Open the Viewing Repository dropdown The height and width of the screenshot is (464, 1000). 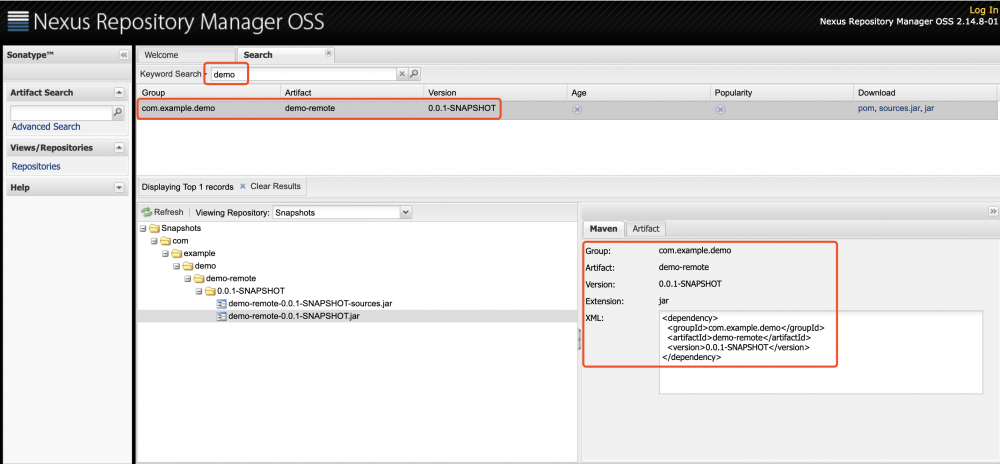(x=405, y=212)
